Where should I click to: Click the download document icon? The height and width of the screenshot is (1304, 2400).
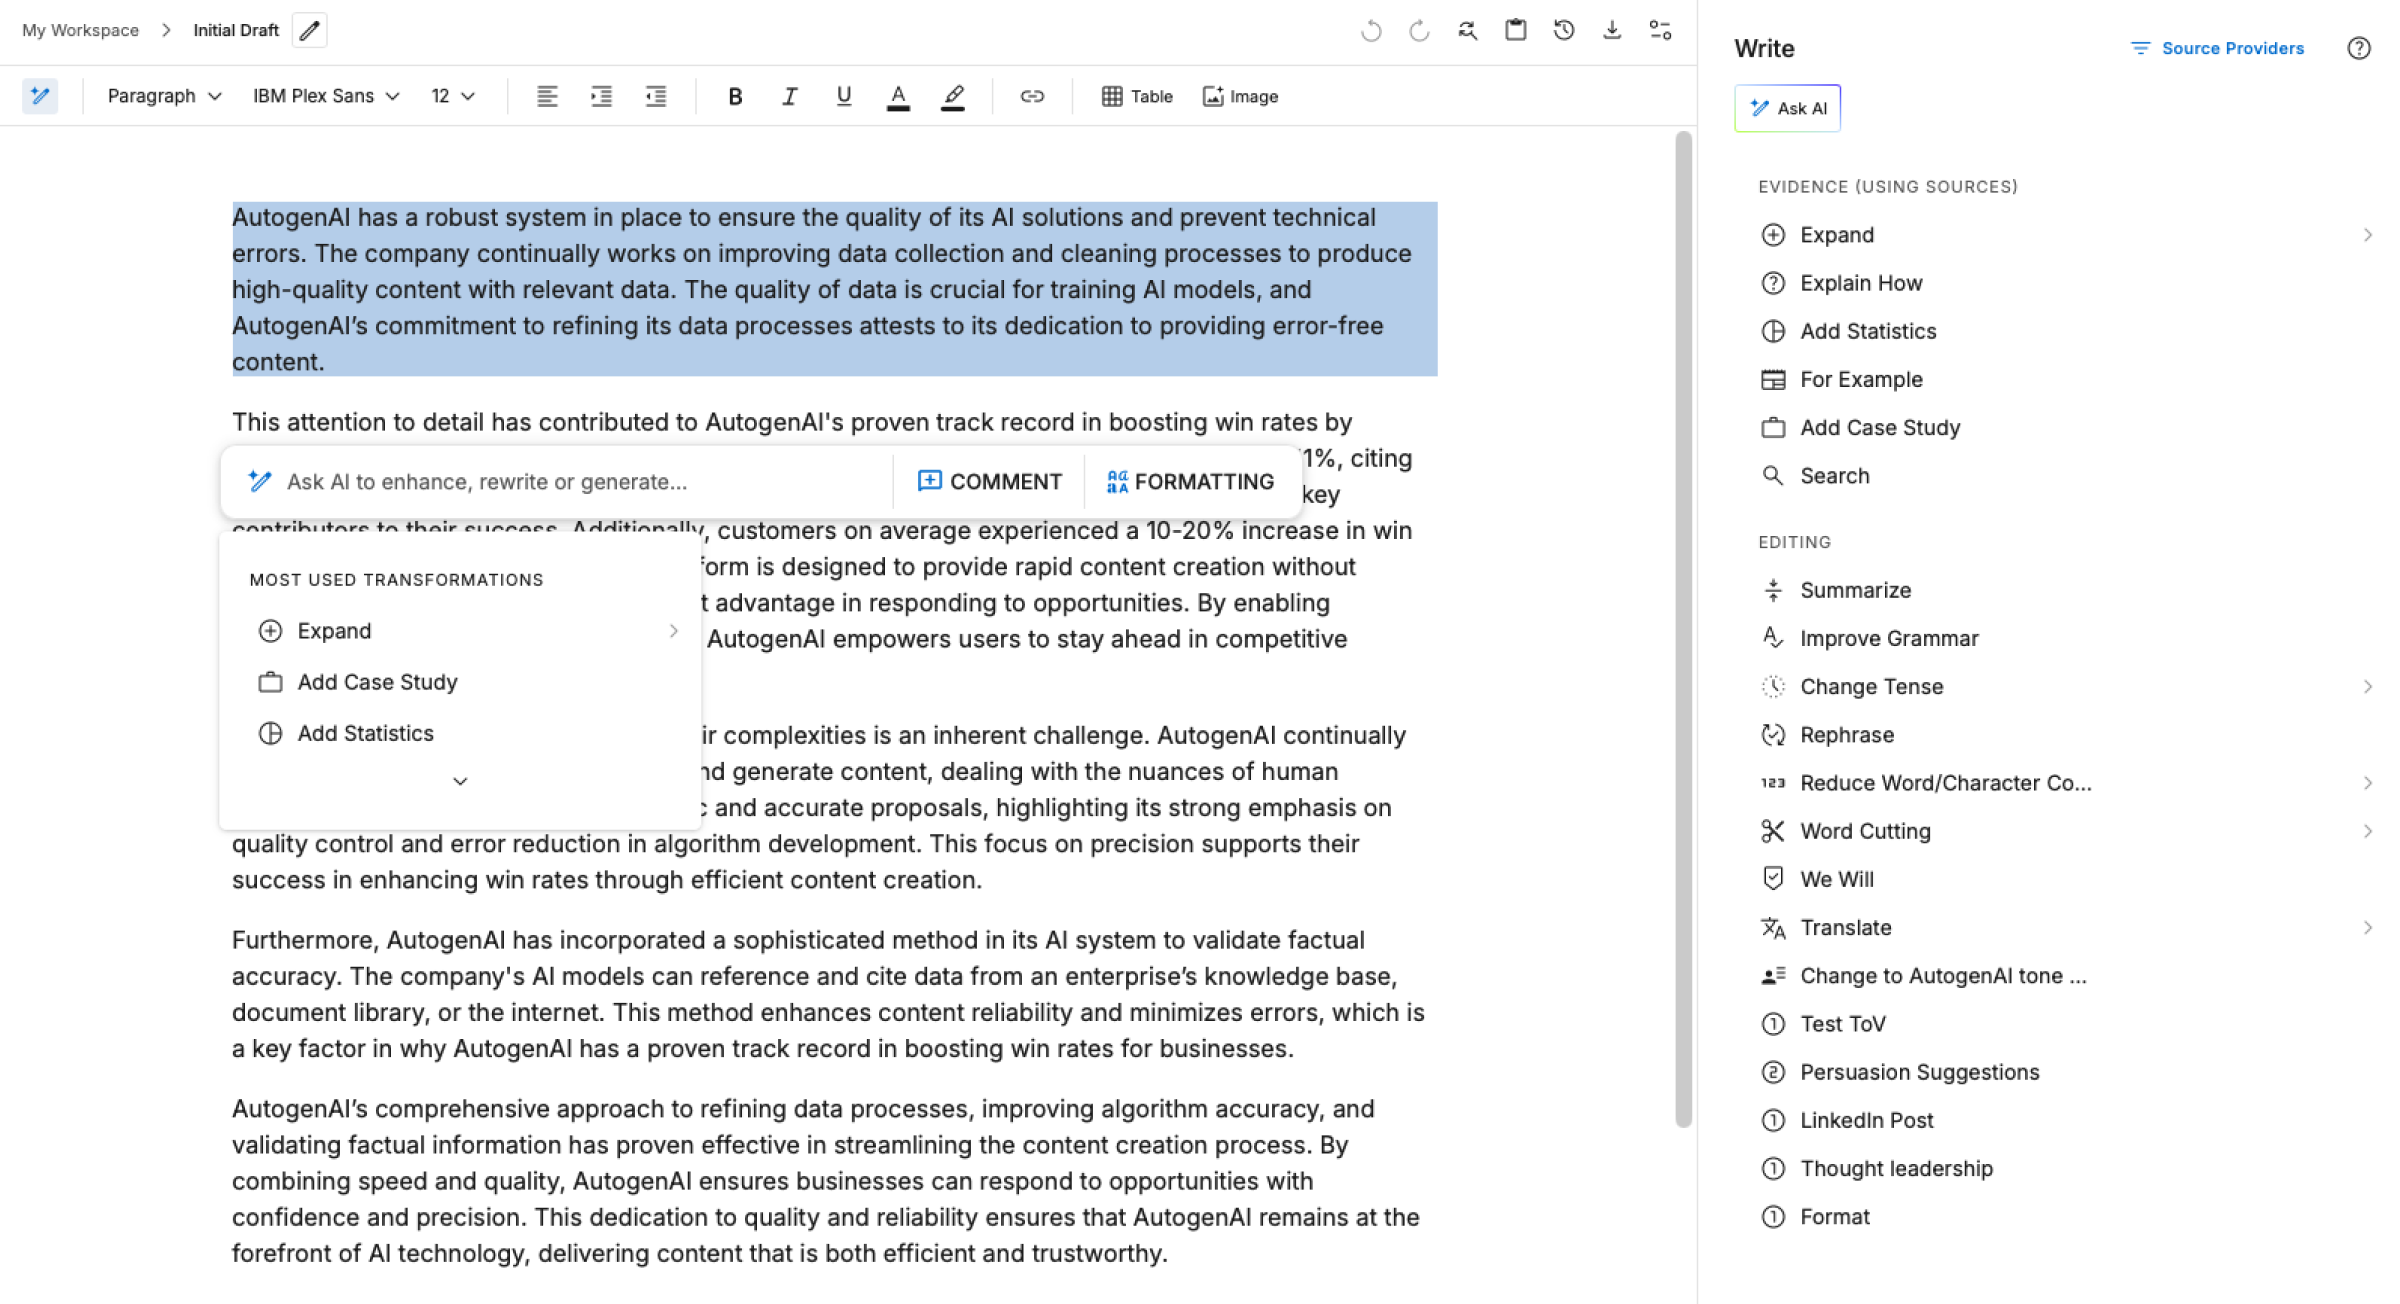[x=1612, y=30]
